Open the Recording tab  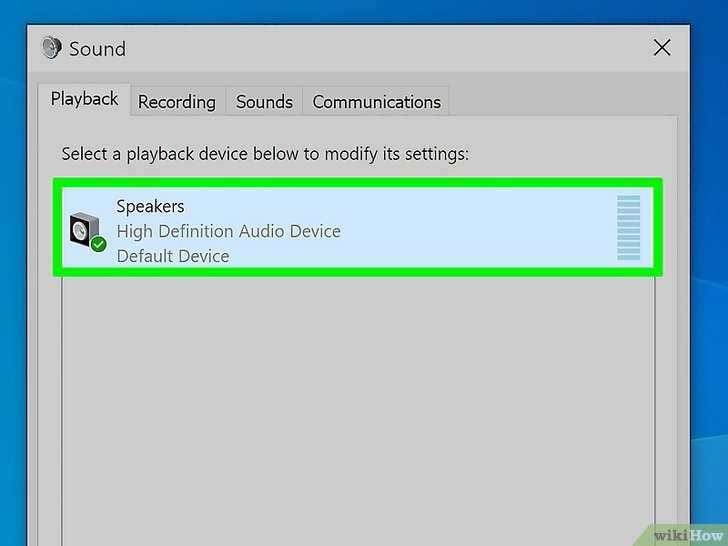click(177, 102)
